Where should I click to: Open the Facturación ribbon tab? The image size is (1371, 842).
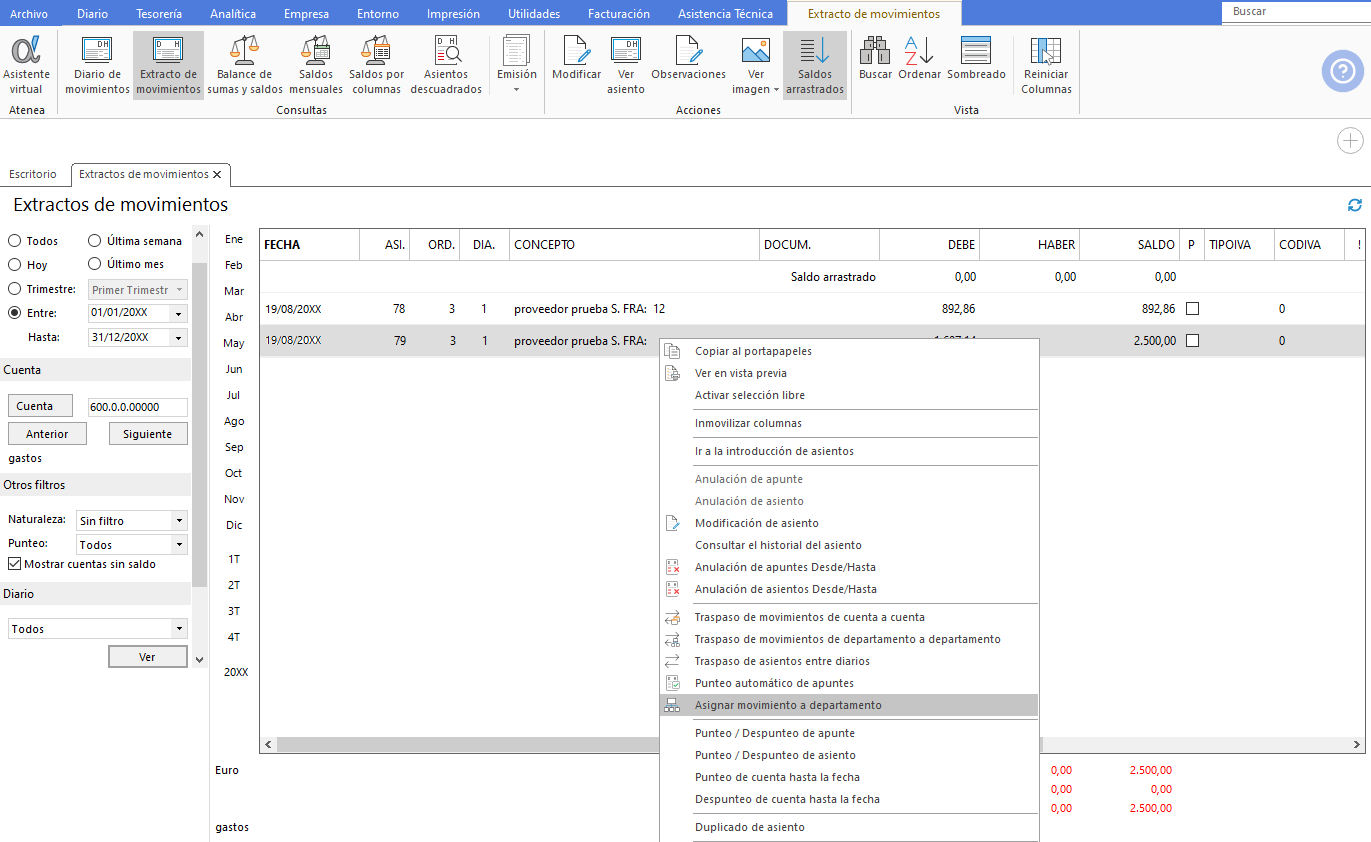click(618, 14)
